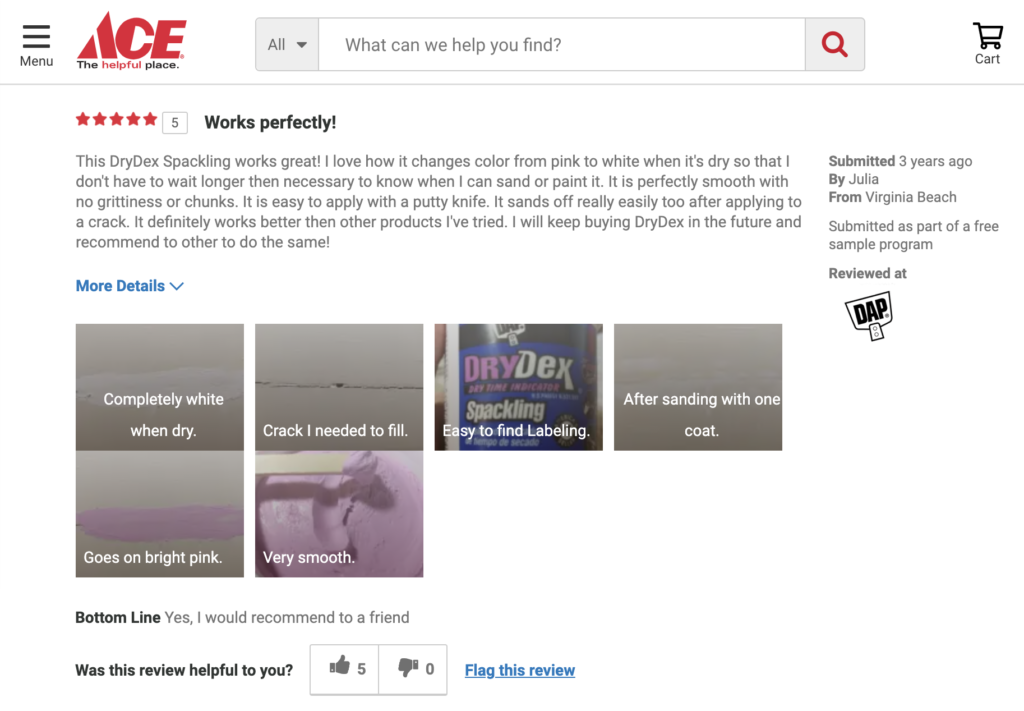Open the shopping Cart icon
1024x711 pixels.
coord(987,44)
